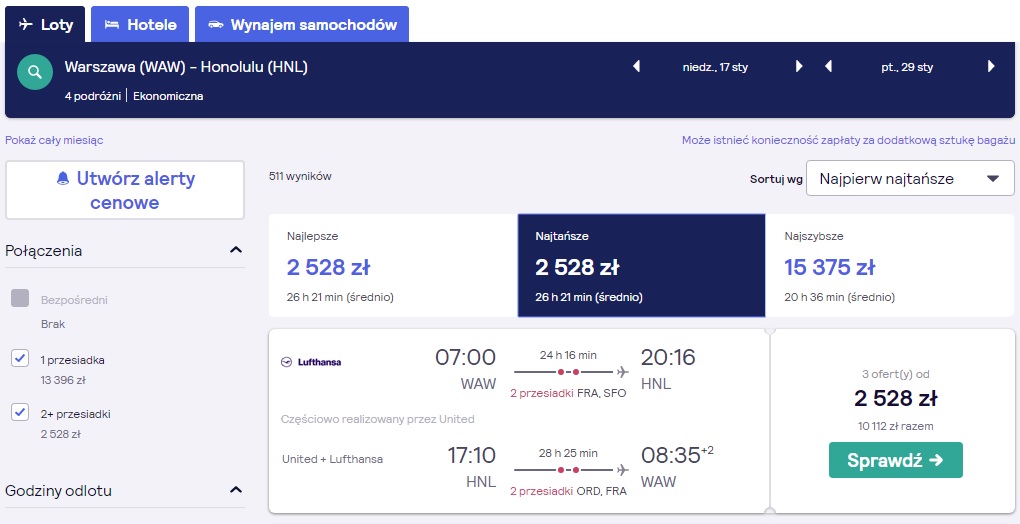Click the extra baggage fee notice link
This screenshot has width=1020, height=524.
(848, 140)
